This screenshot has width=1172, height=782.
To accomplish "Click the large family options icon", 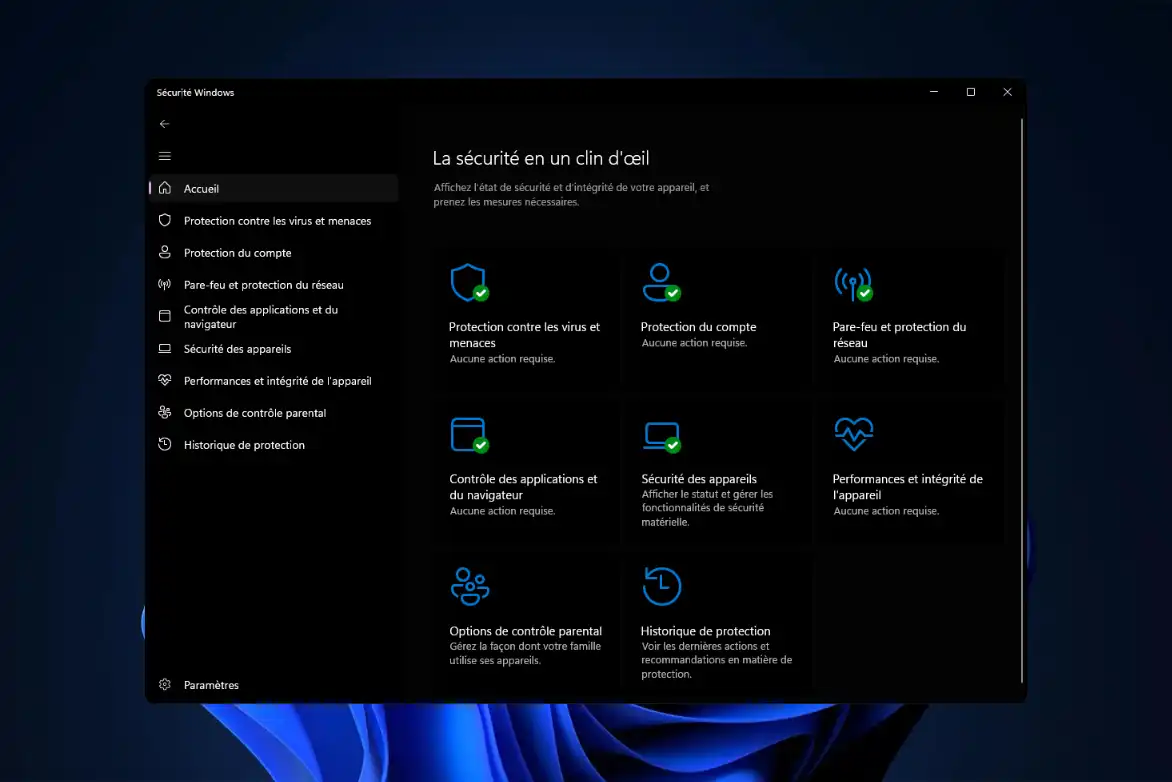I will coord(469,586).
